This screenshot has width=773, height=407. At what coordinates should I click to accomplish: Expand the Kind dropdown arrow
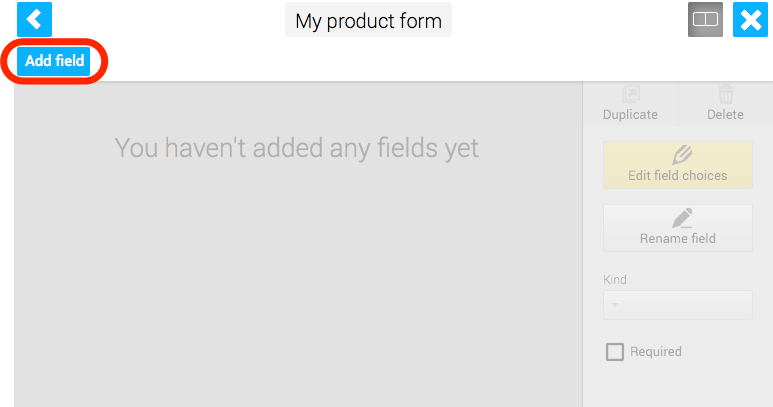[615, 305]
